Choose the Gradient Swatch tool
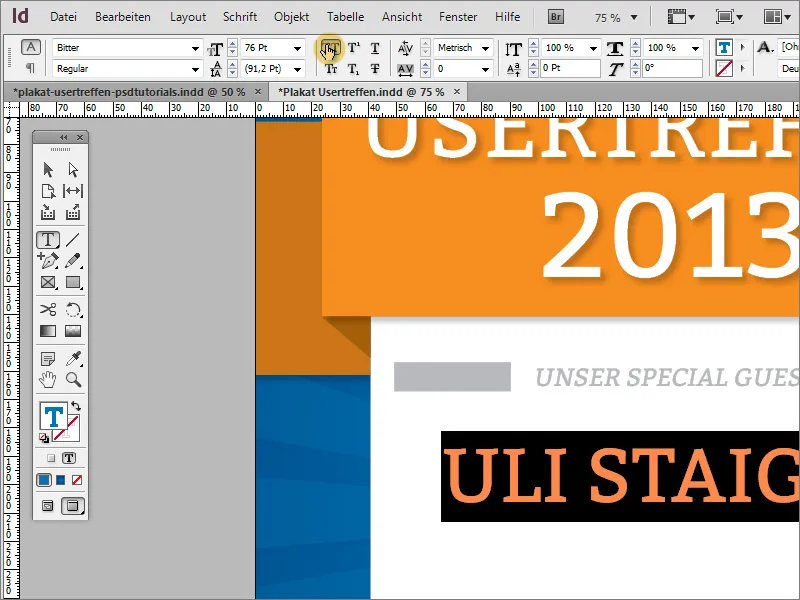Viewport: 800px width, 600px height. pyautogui.click(x=46, y=332)
